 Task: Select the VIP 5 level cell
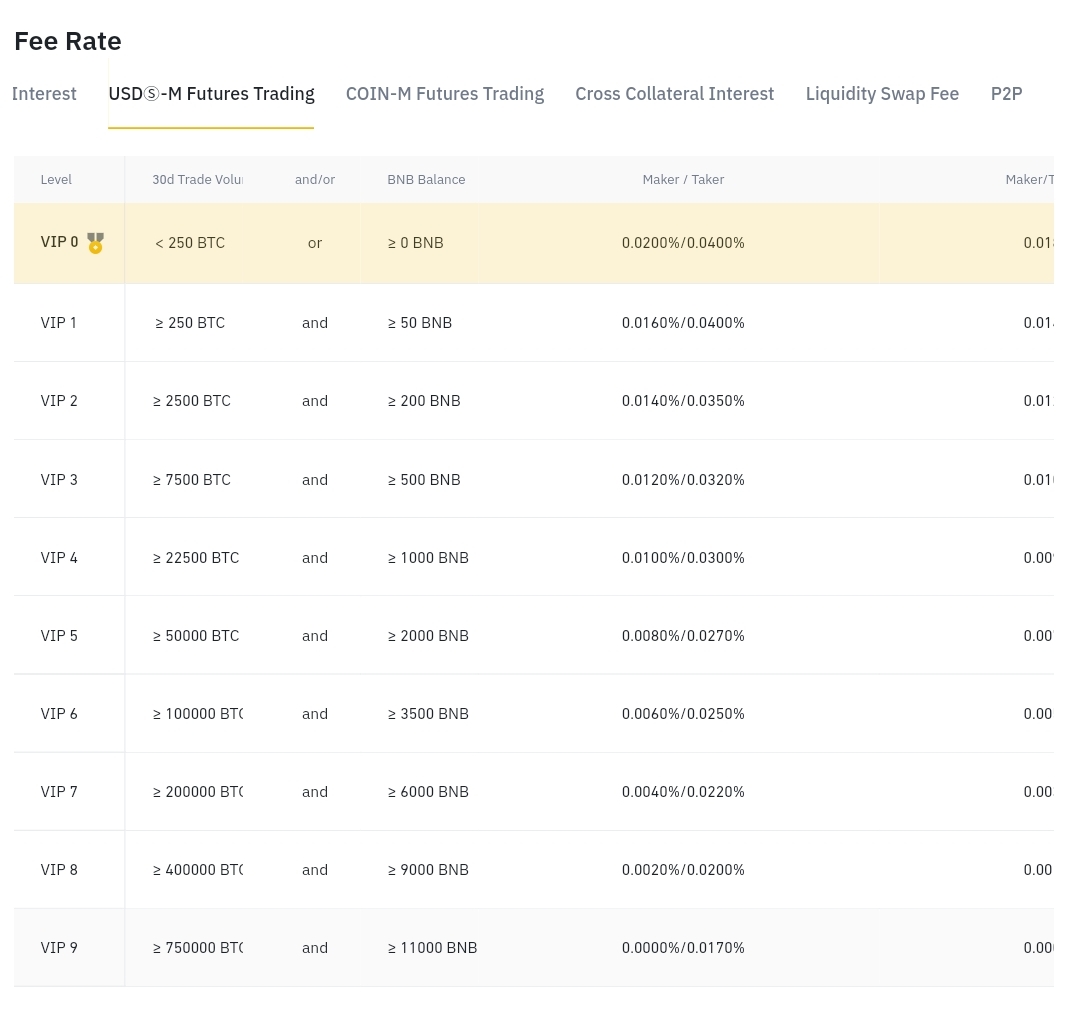[x=59, y=636]
